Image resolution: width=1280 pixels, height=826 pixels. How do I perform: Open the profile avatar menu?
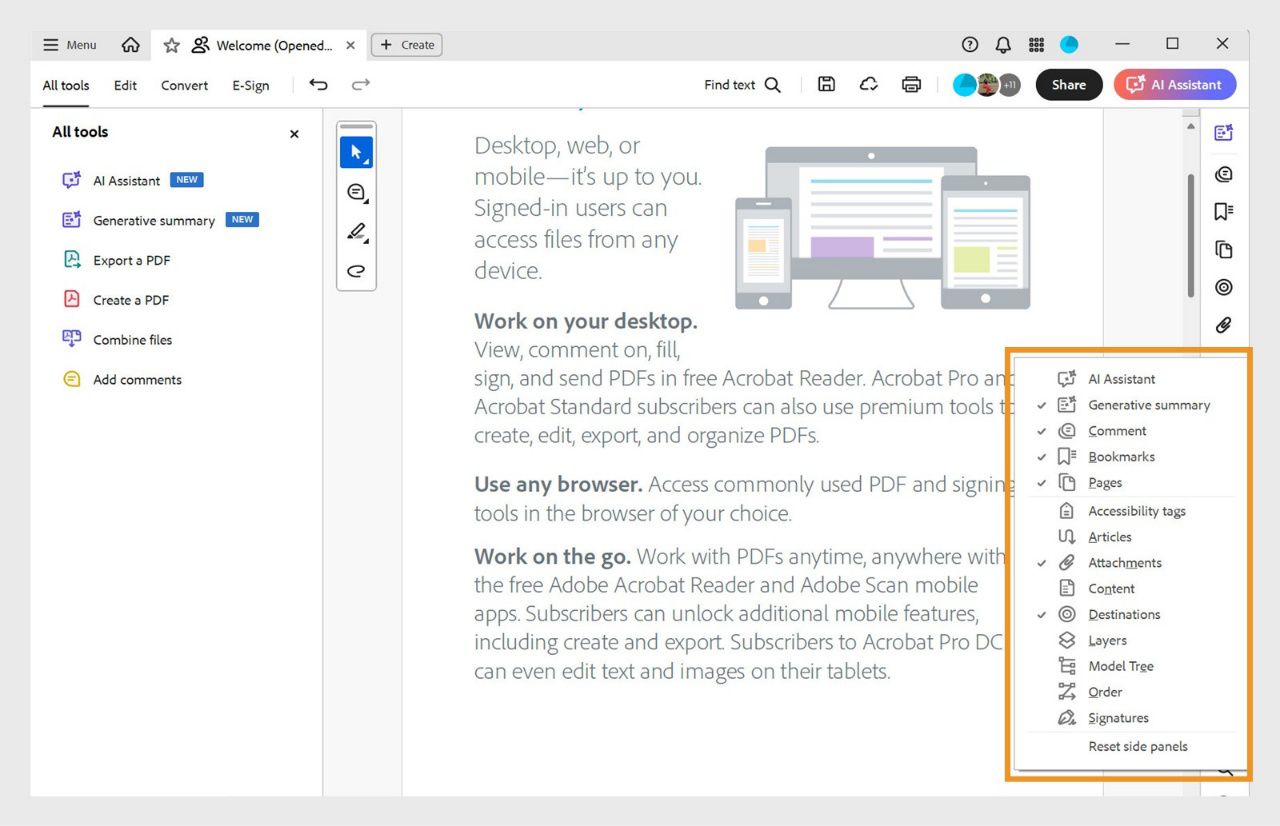point(1069,44)
